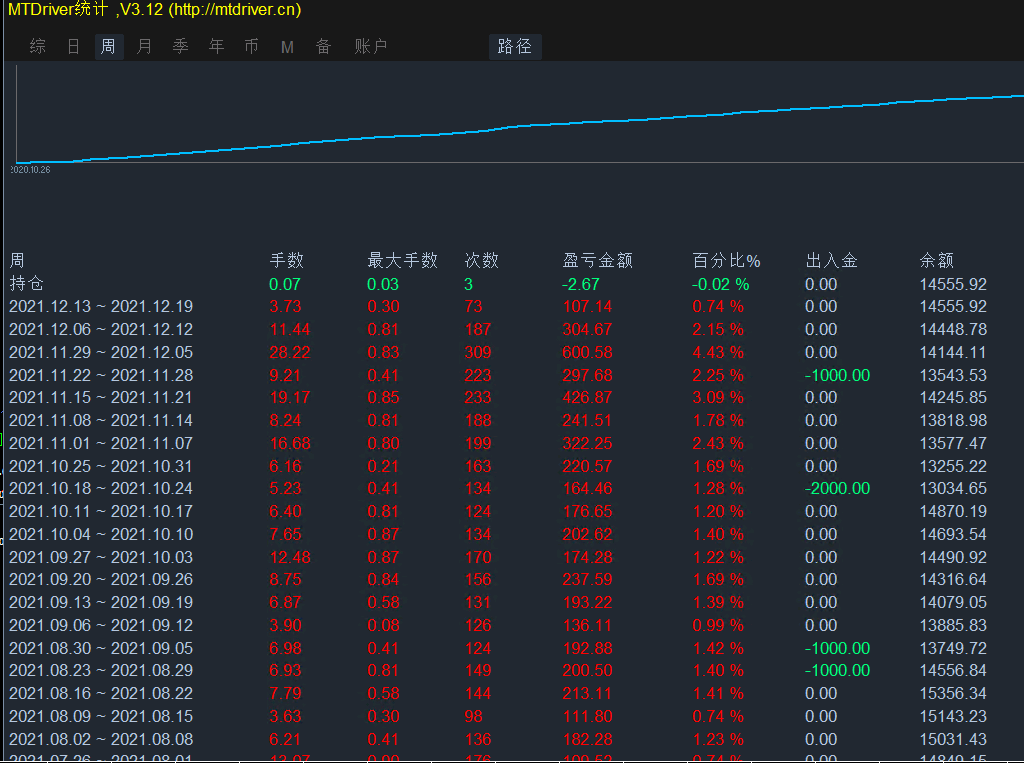Click the 路径 path button
1024x763 pixels.
coord(515,46)
